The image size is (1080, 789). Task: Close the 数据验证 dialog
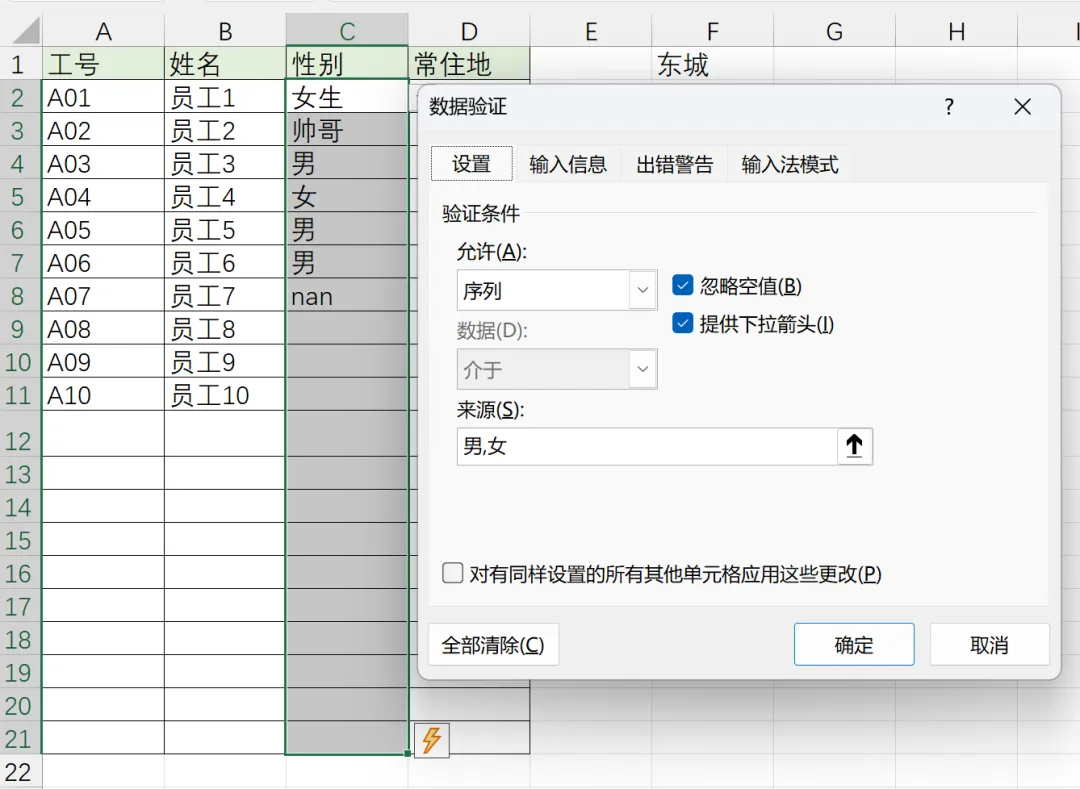(1022, 107)
